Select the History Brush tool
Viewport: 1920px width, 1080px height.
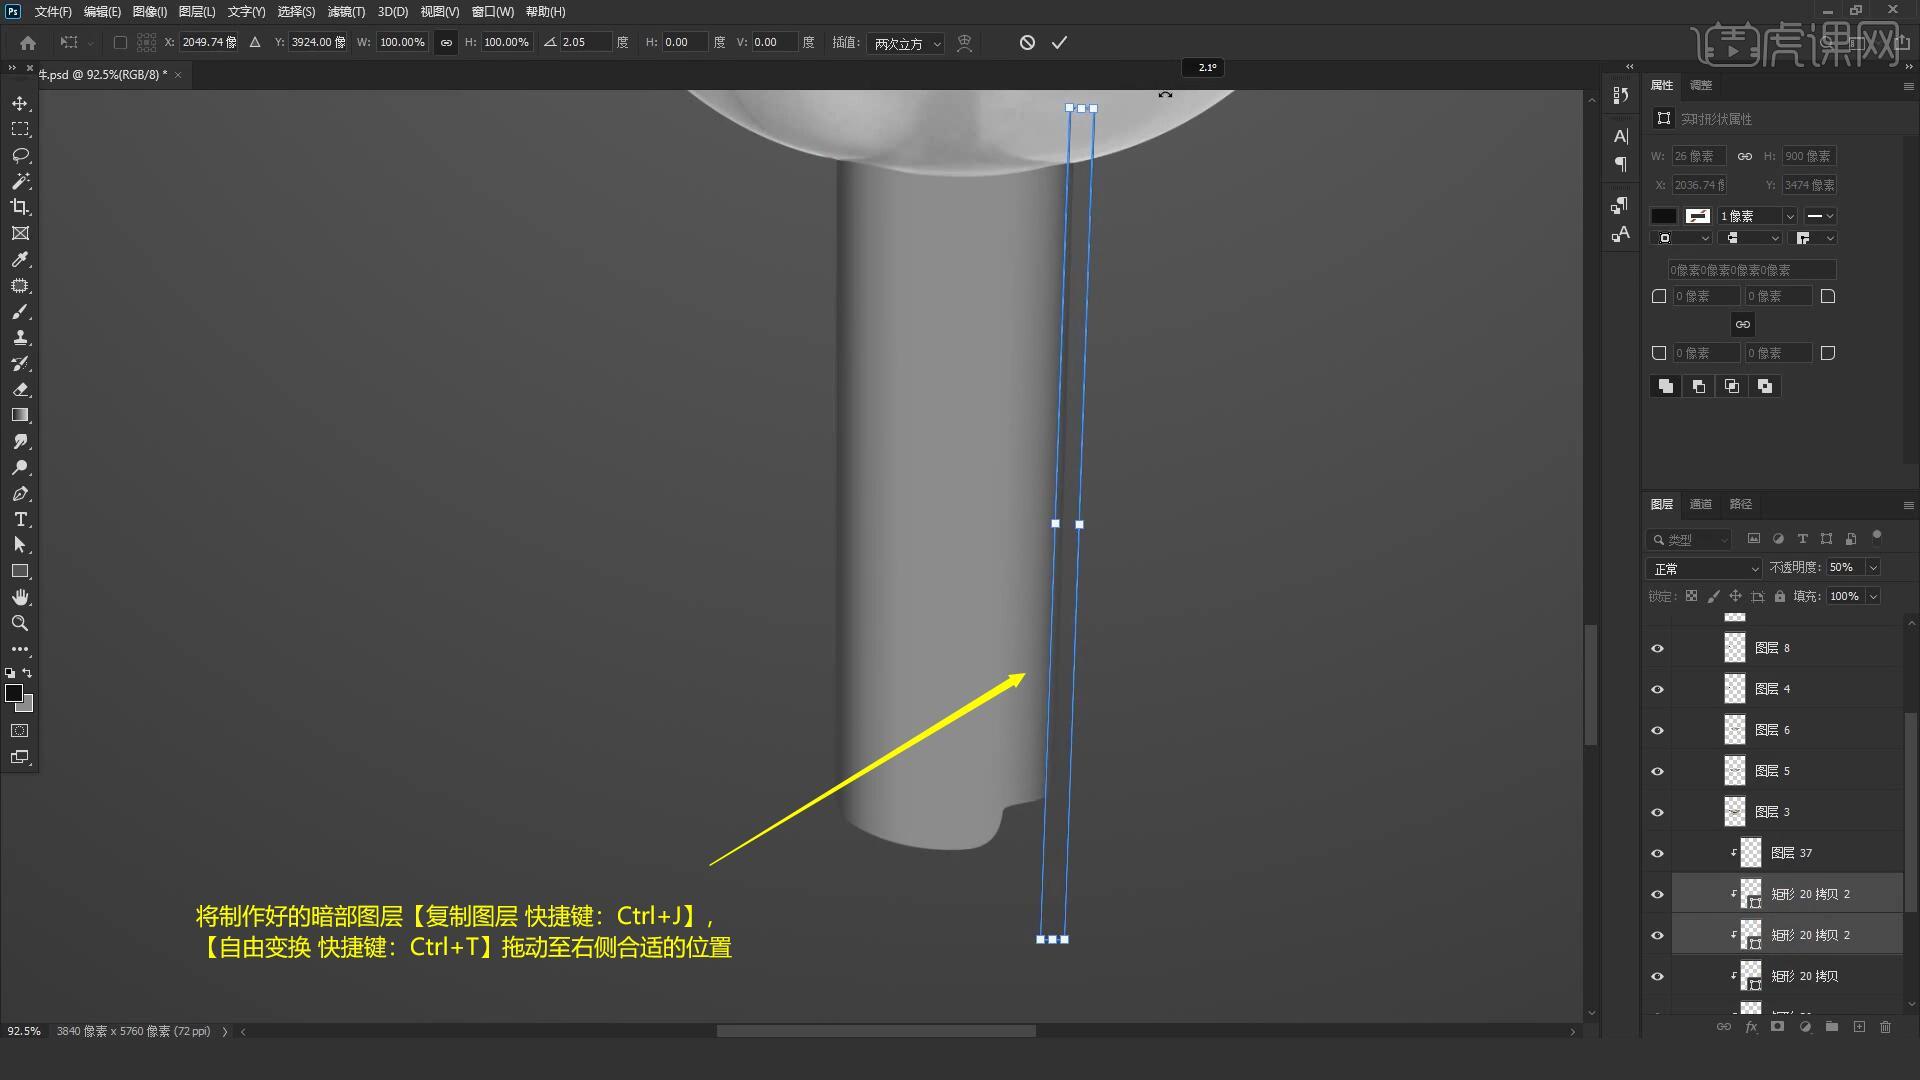(20, 363)
